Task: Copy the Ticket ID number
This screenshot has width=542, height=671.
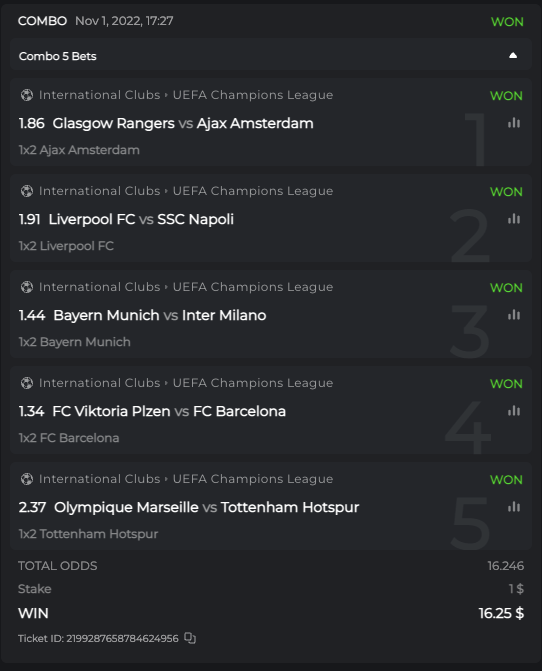Action: tap(190, 638)
